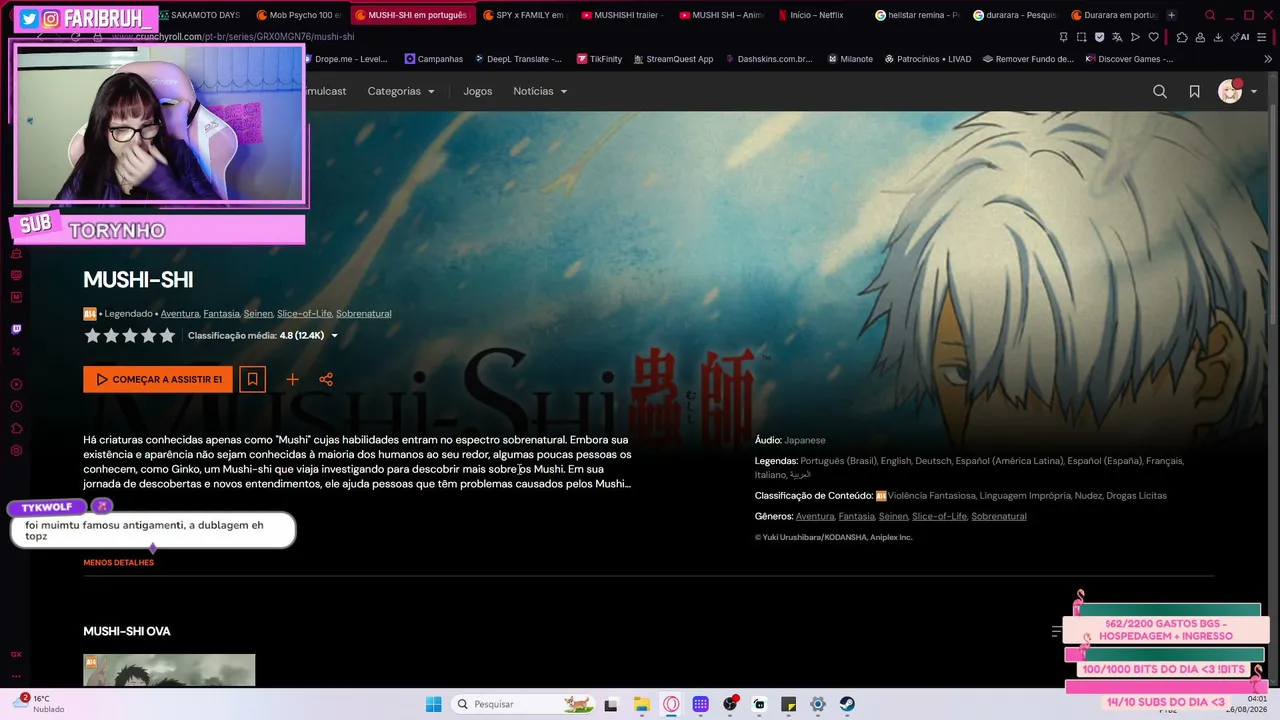
Task: Start watching episode 1 of Mushi-Shi
Action: (158, 379)
